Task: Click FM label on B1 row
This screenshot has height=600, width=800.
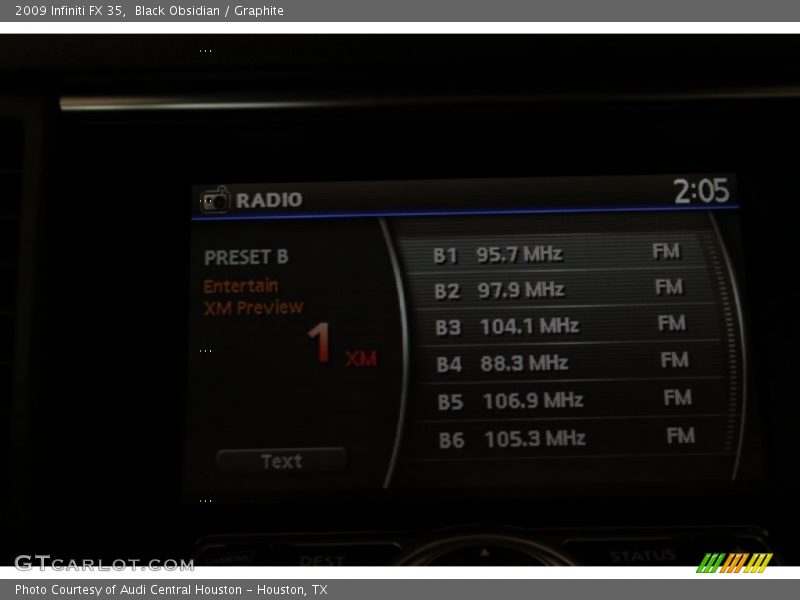Action: [x=666, y=251]
